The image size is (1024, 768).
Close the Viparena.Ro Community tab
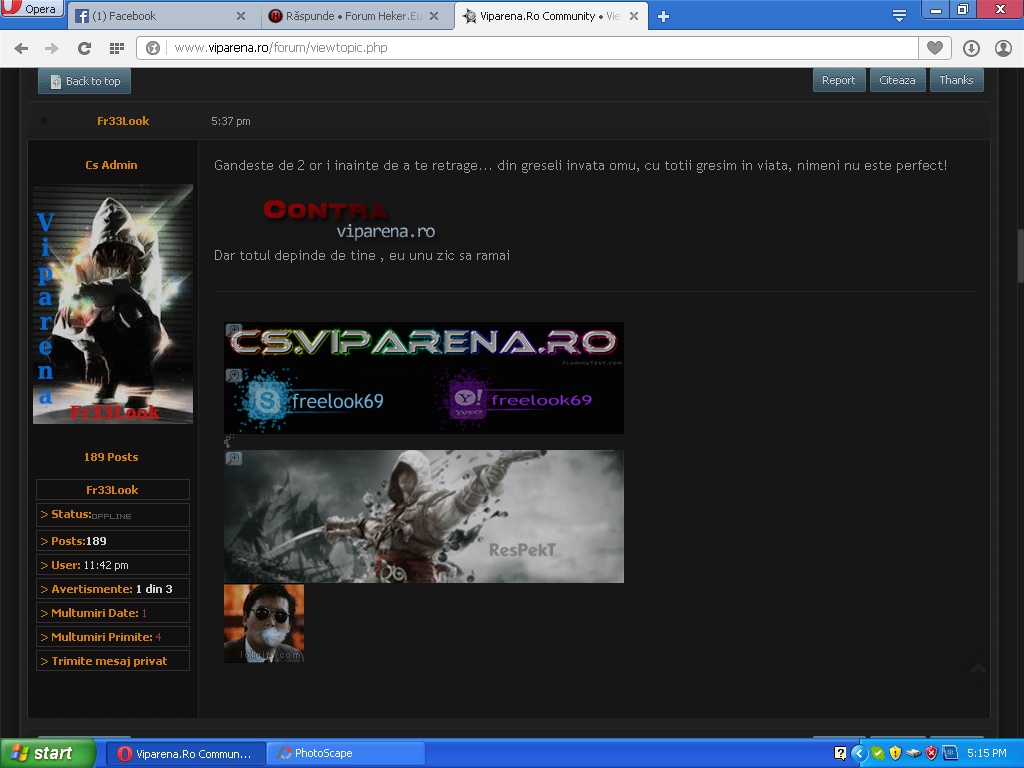click(x=633, y=16)
